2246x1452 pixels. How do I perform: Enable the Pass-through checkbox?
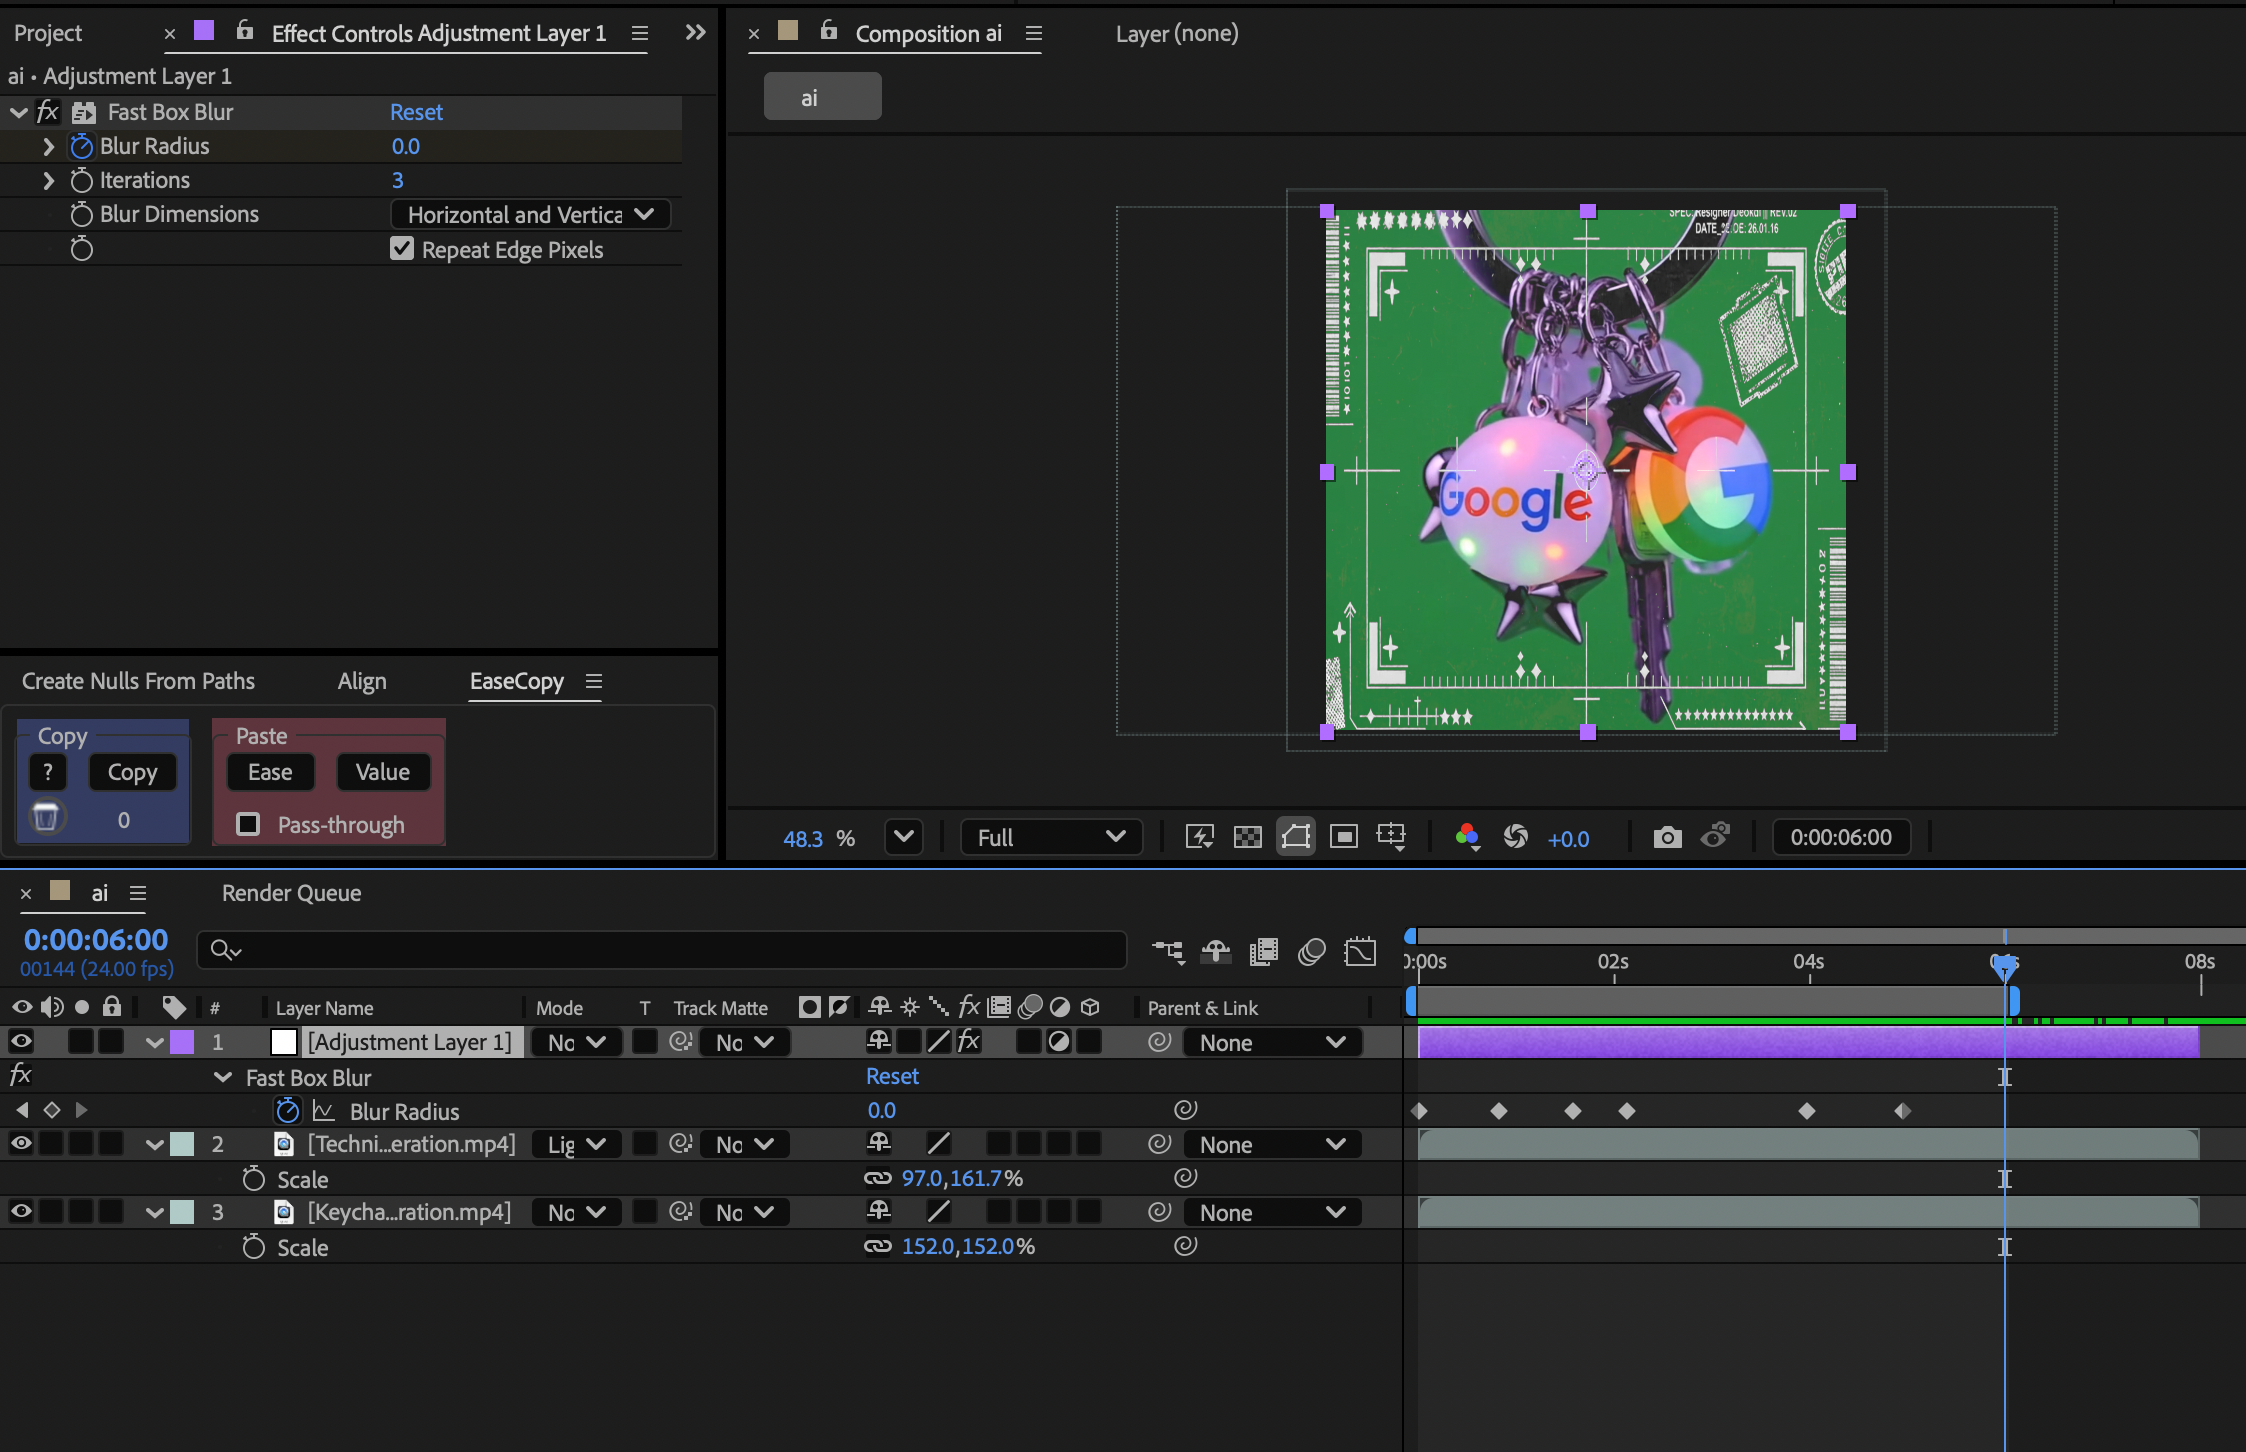[248, 824]
